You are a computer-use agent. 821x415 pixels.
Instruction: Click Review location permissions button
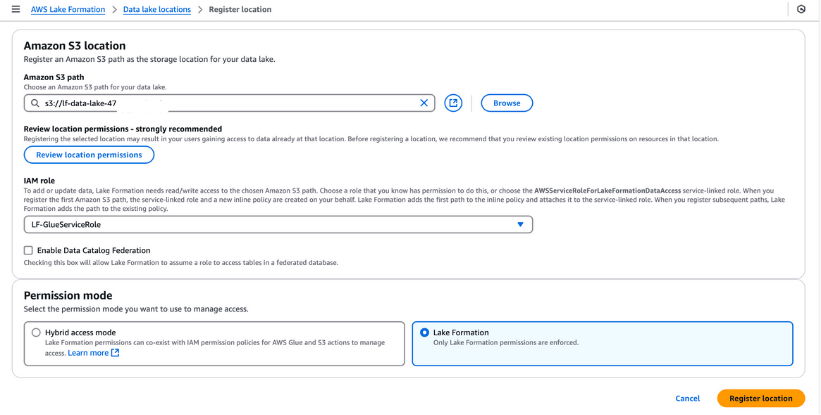[89, 155]
